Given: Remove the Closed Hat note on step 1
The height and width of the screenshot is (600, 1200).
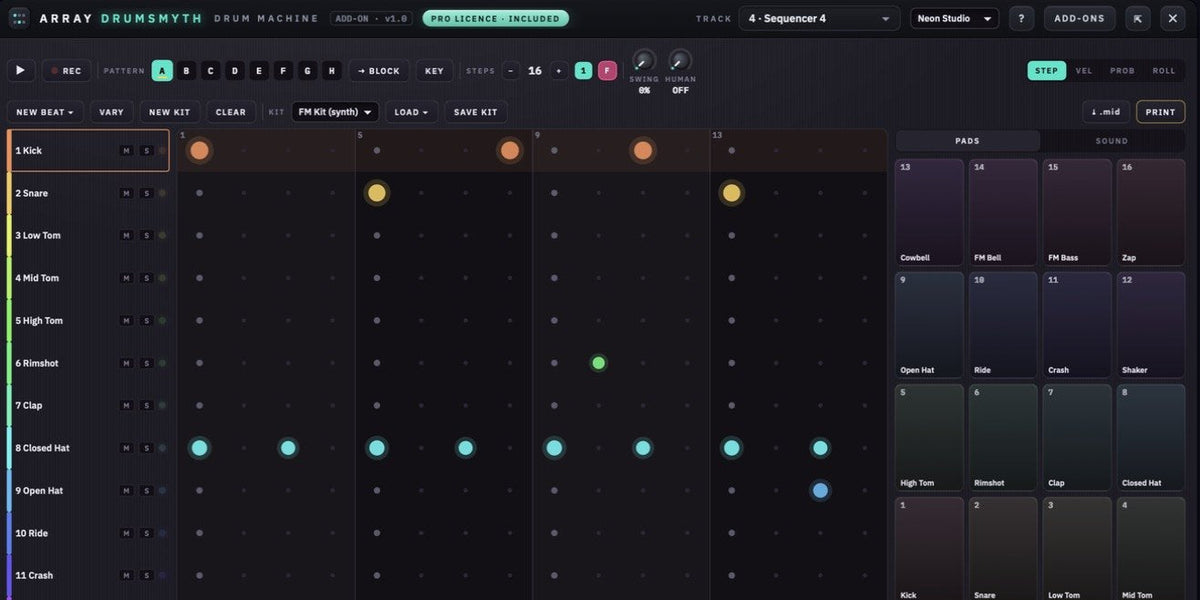Looking at the screenshot, I should point(199,448).
